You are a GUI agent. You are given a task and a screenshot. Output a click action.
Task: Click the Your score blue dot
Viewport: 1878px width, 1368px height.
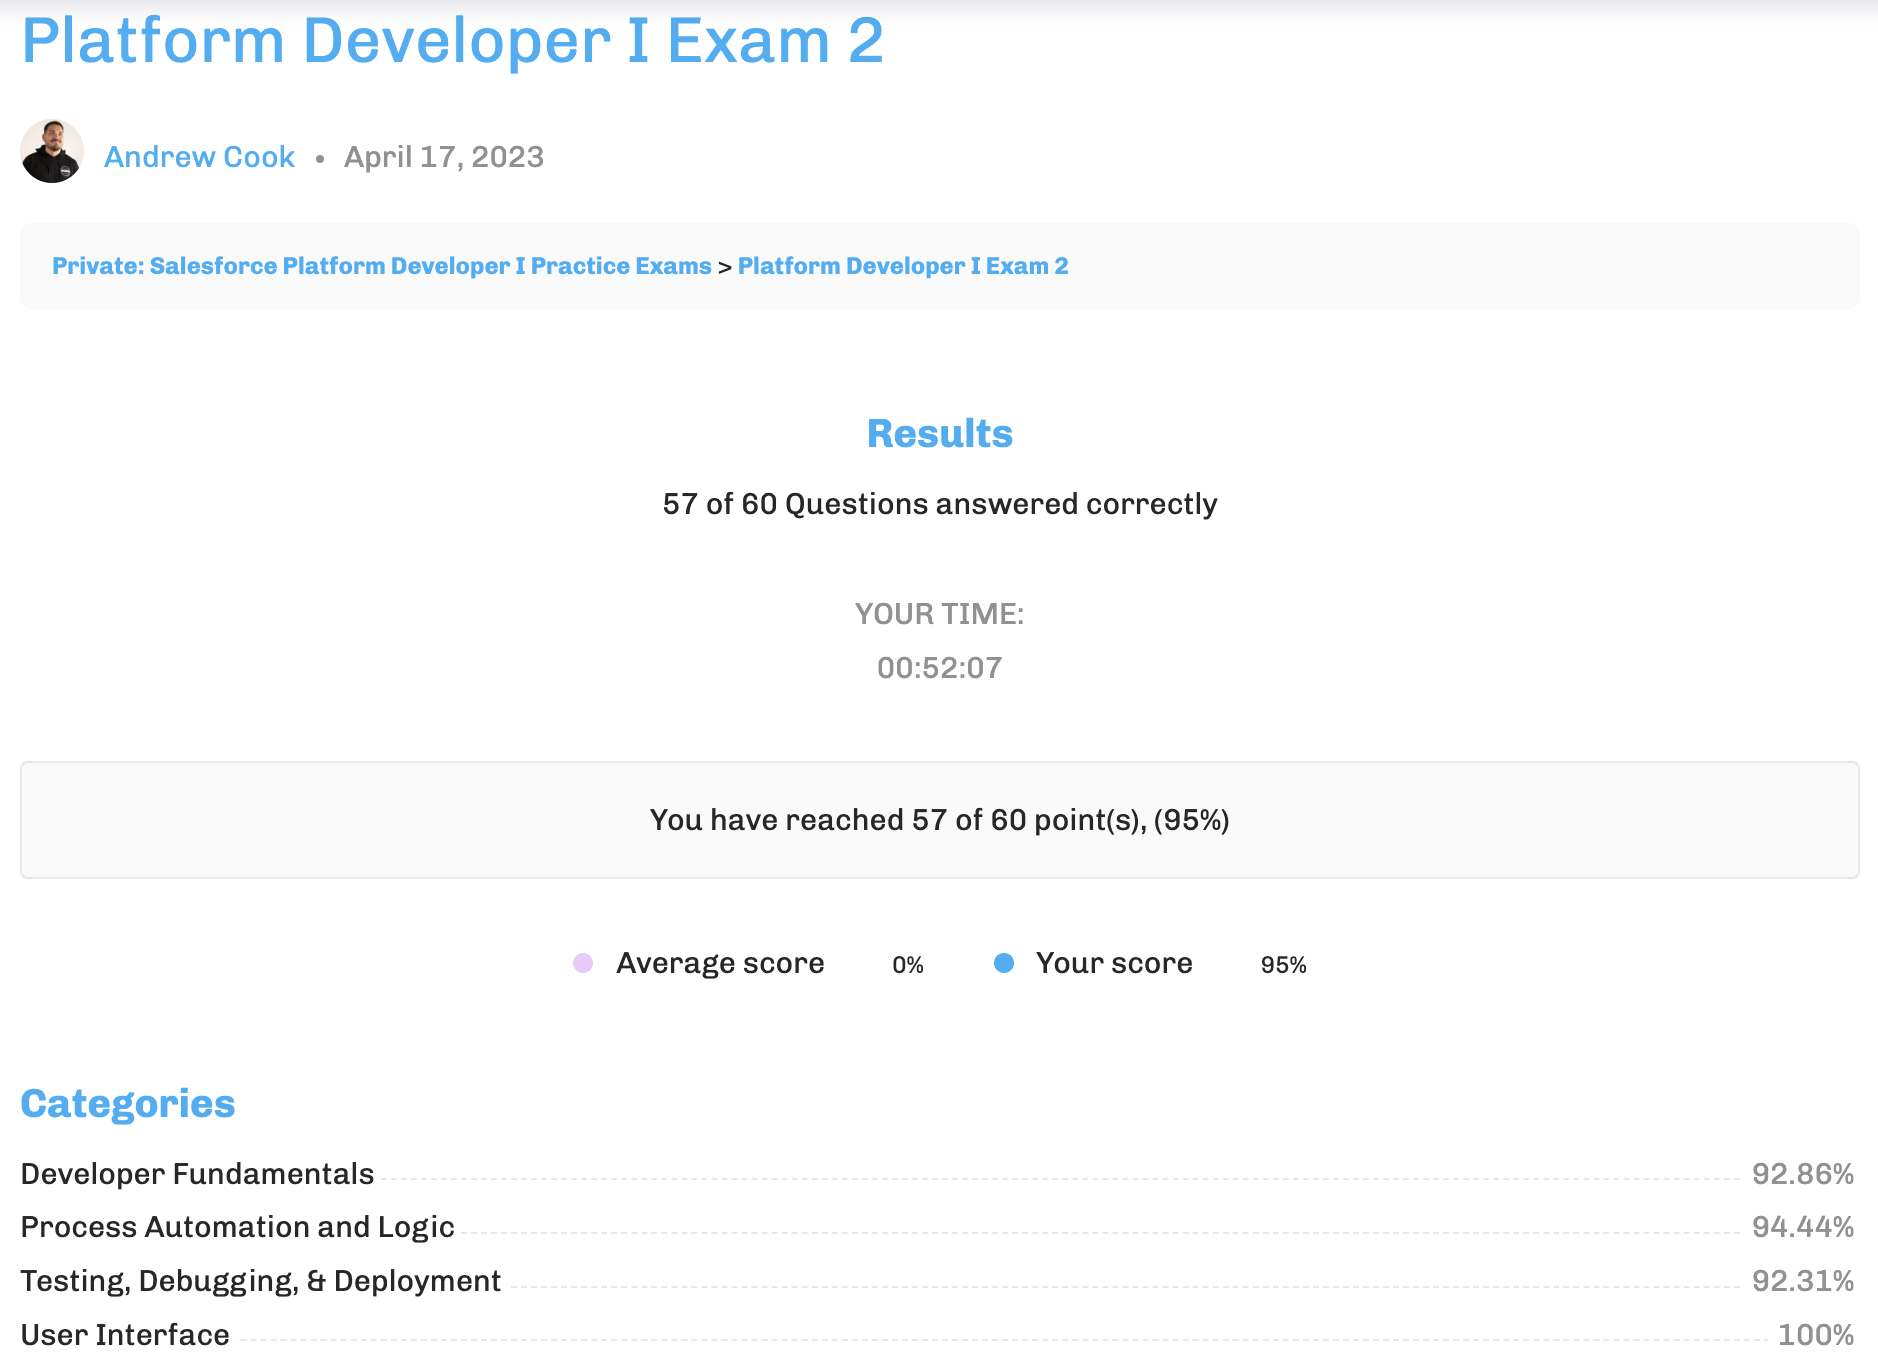[1004, 963]
